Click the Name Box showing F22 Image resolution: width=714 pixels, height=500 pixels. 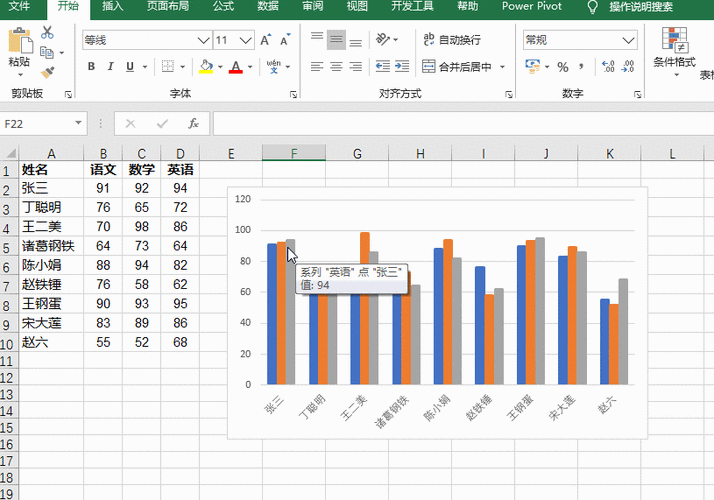tap(37, 124)
